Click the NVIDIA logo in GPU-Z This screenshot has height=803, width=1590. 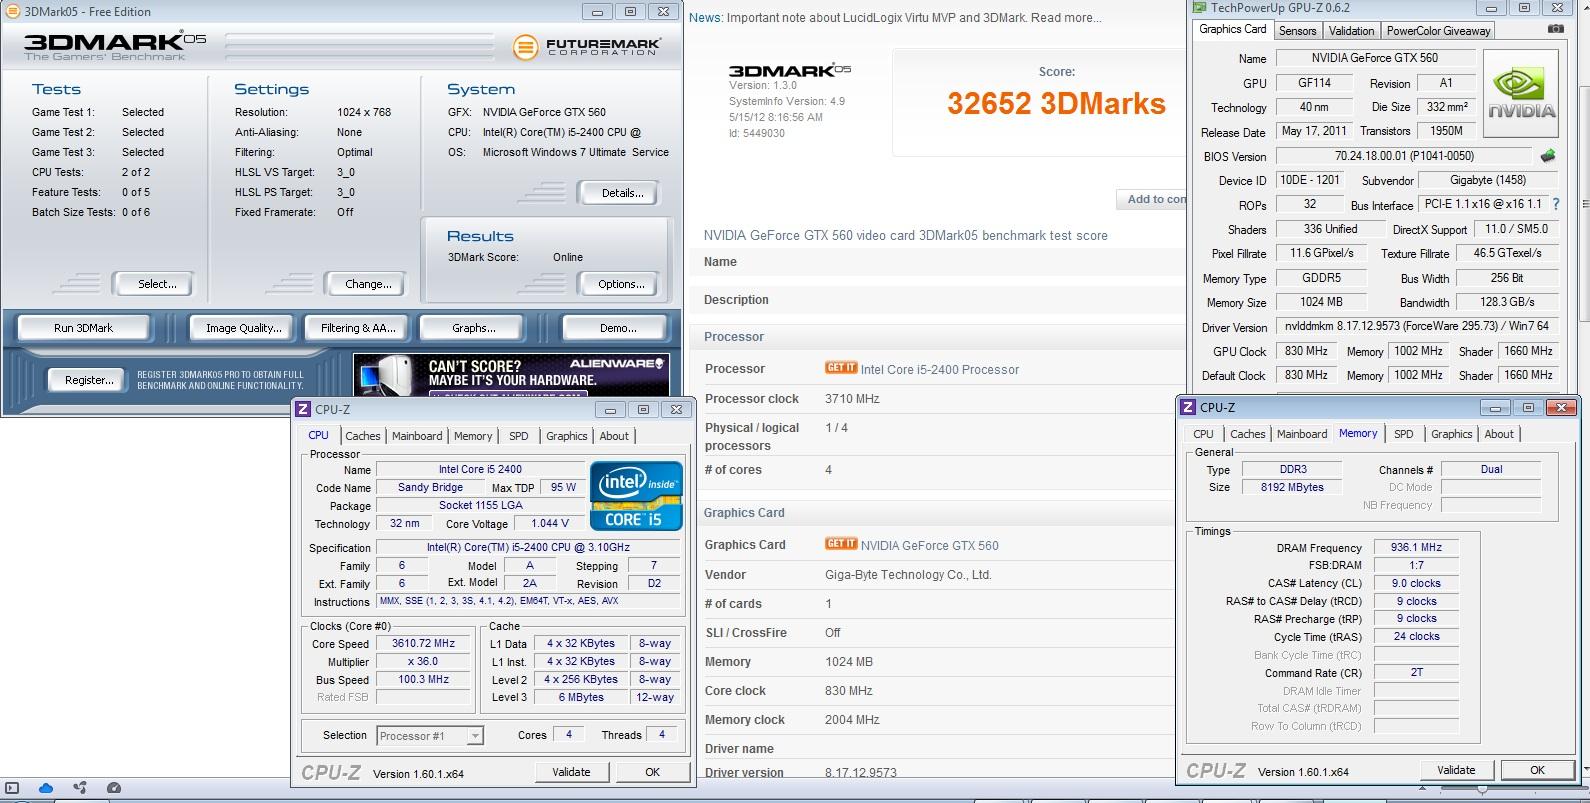(1520, 95)
